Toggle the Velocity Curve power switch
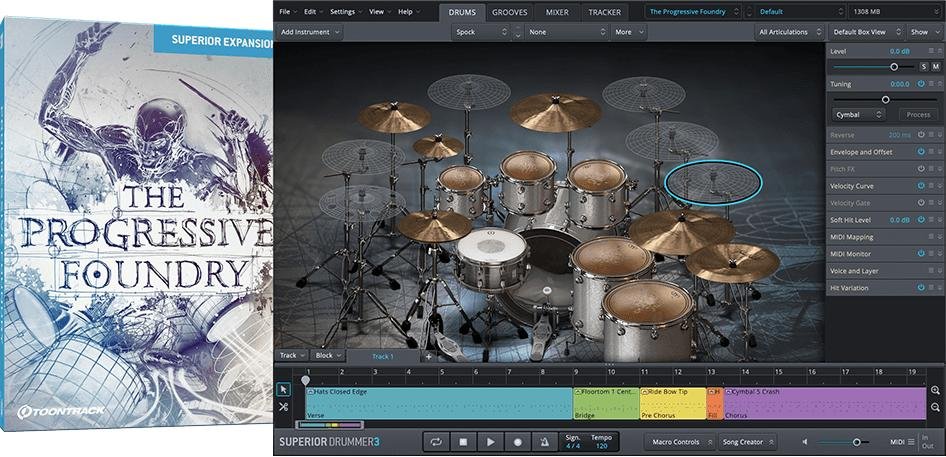Viewport: 946px width, 457px height. pos(921,186)
